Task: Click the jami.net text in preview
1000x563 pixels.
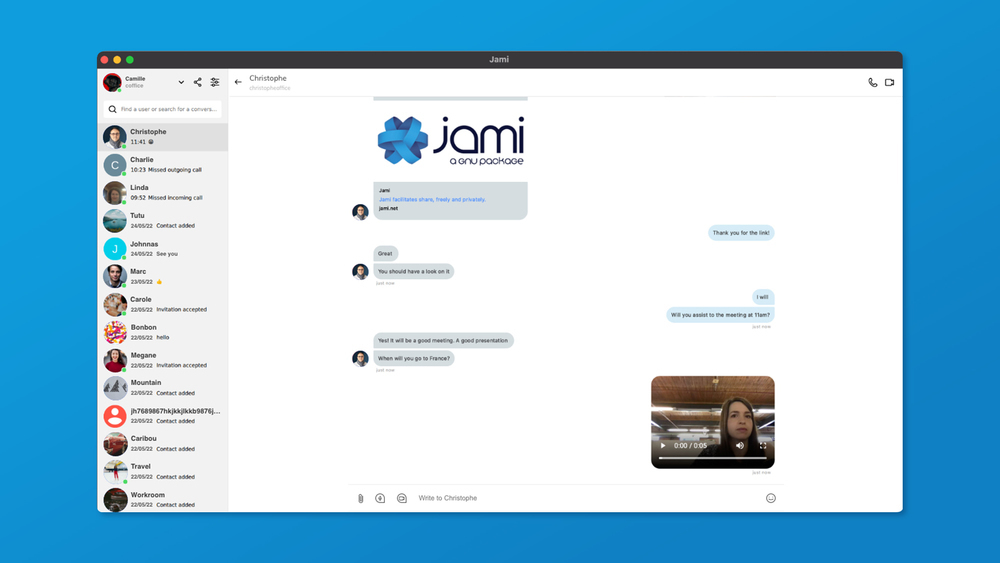Action: click(x=388, y=208)
